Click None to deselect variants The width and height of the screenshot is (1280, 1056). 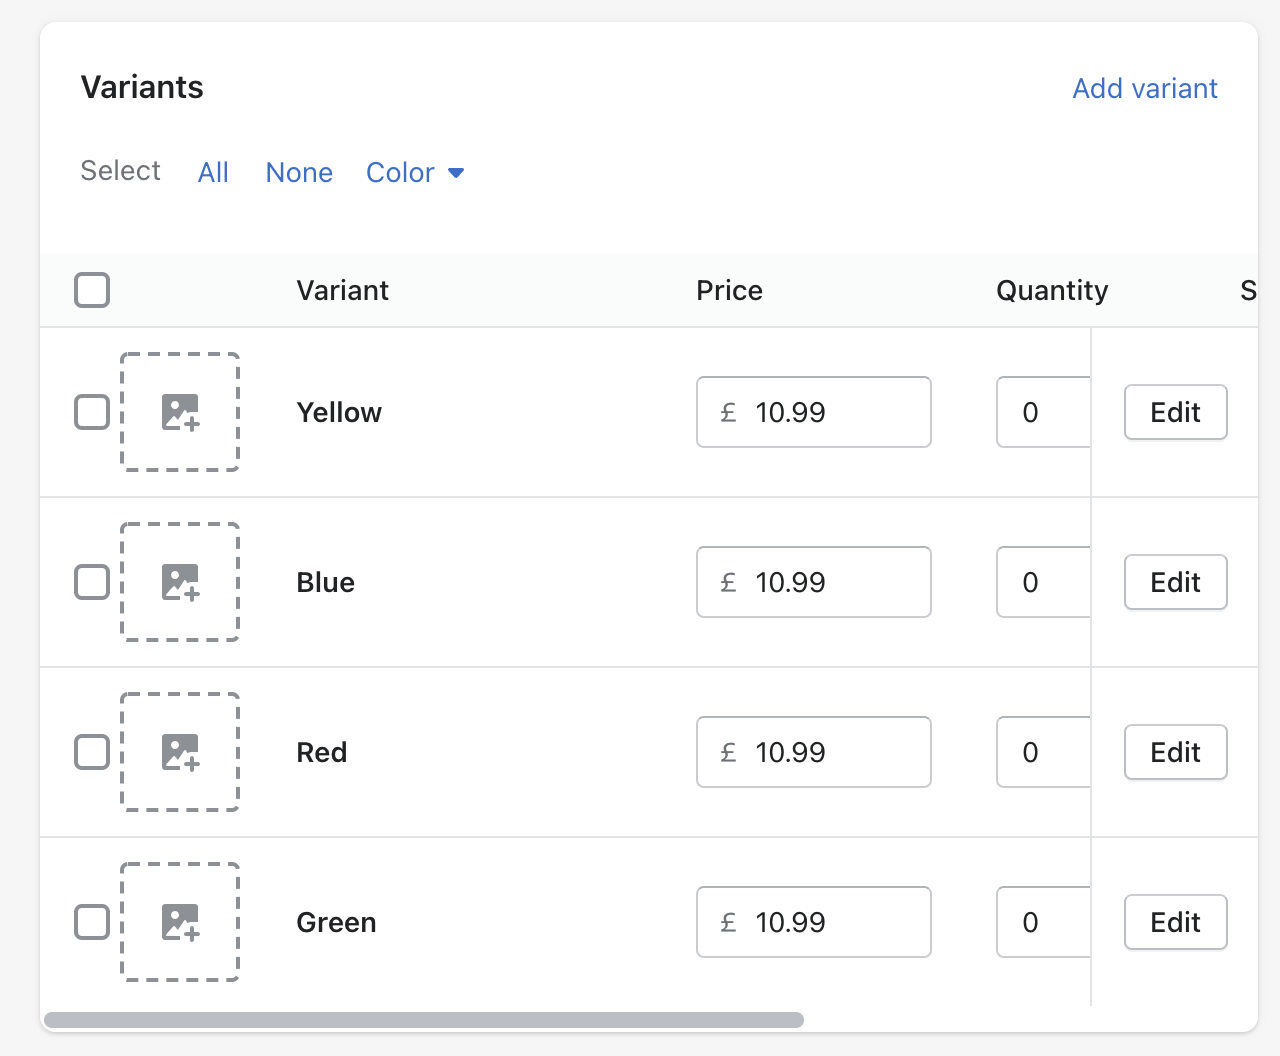[298, 172]
